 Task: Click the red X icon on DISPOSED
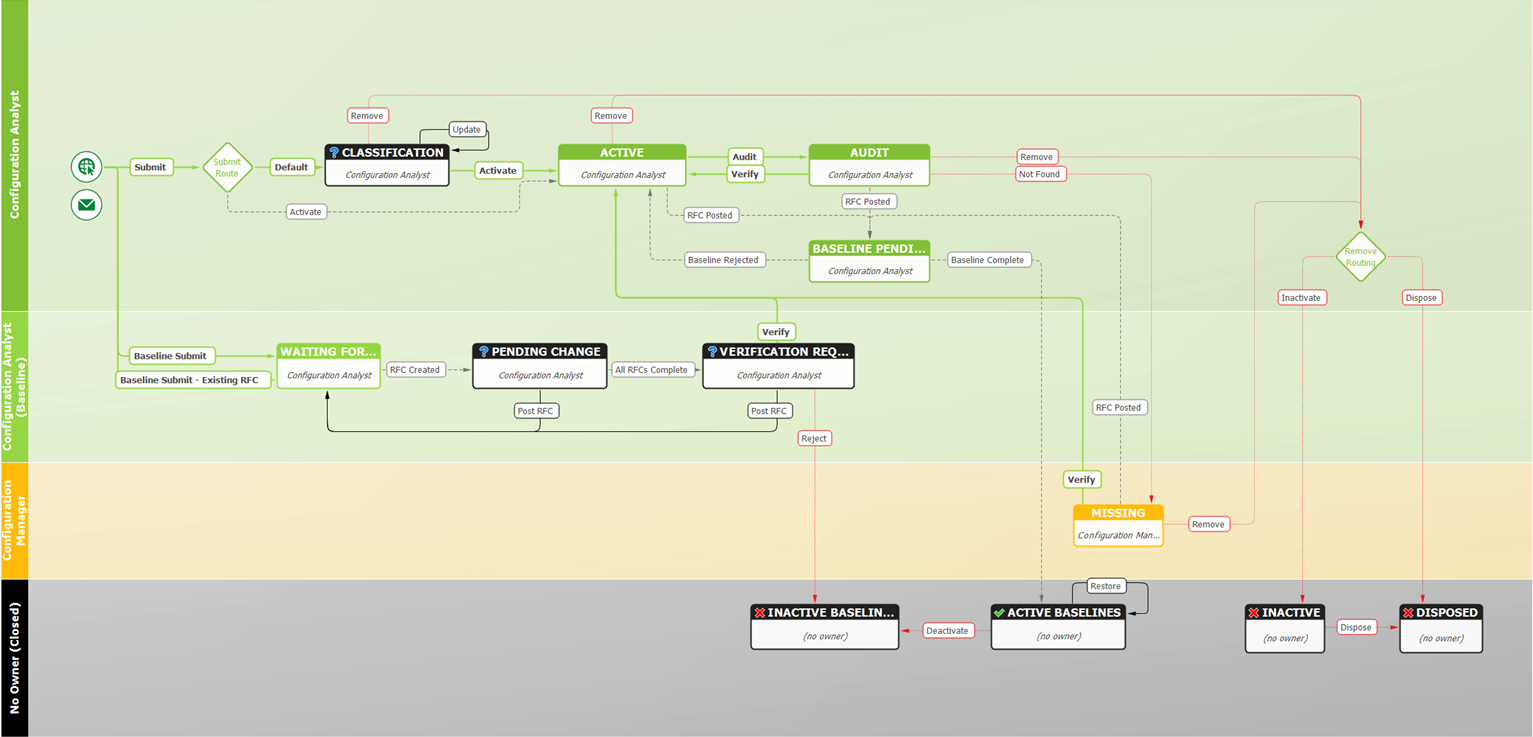1407,612
